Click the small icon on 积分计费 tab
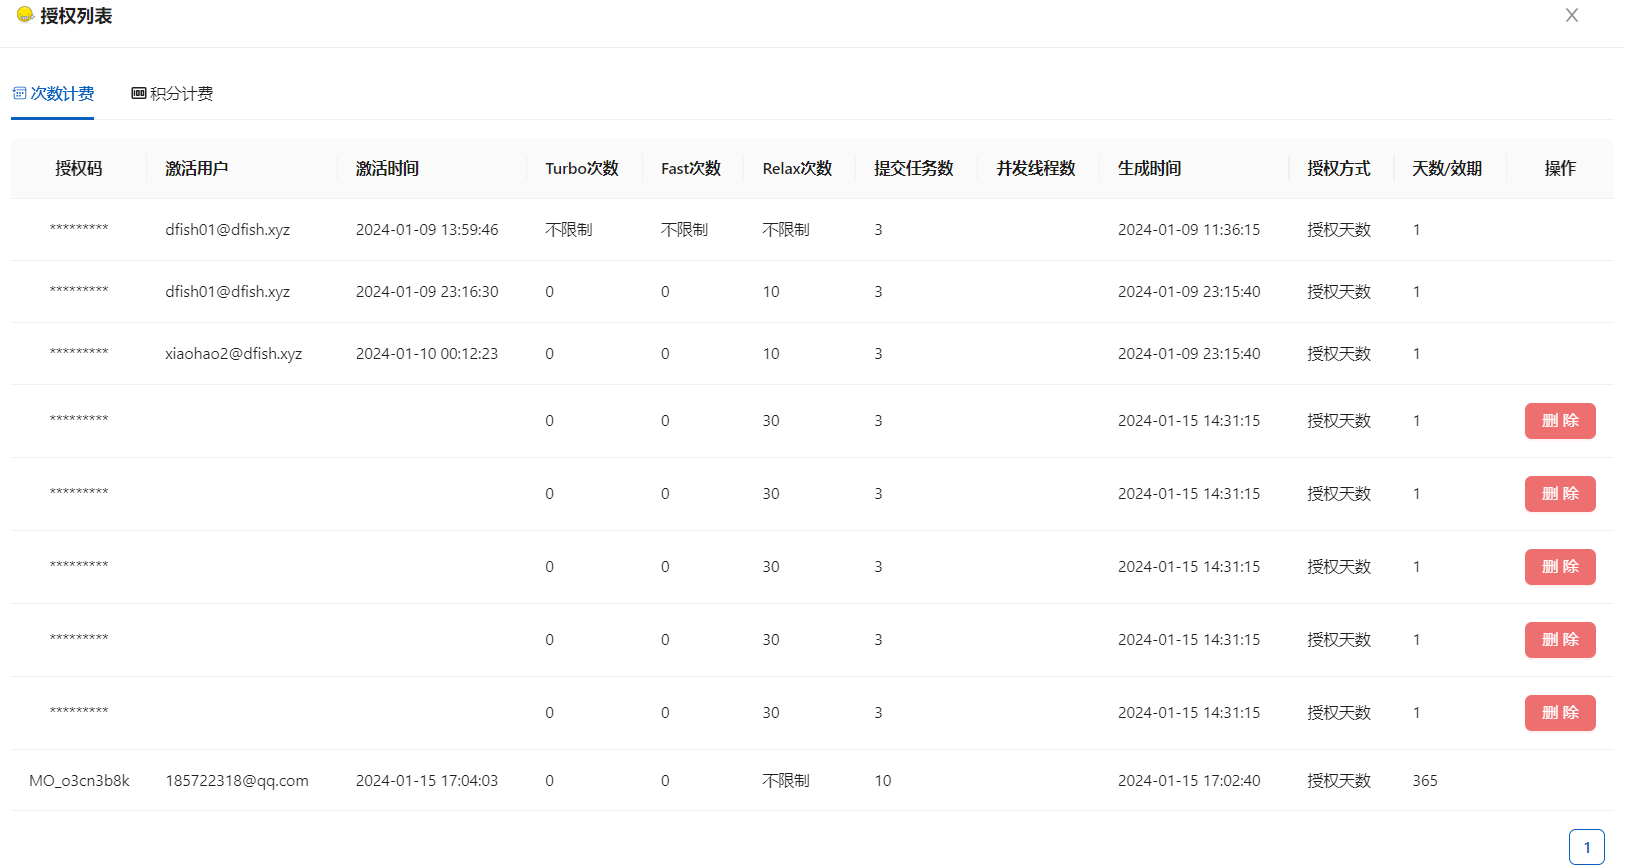 coord(139,94)
